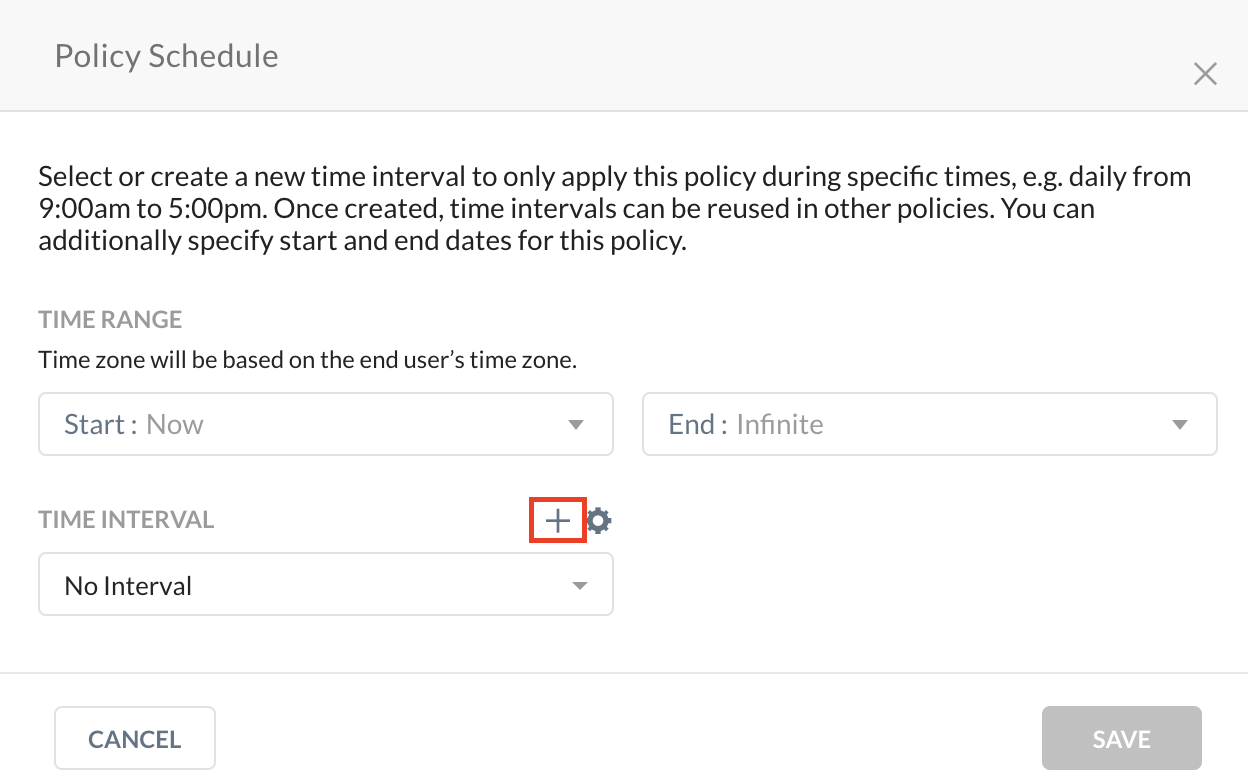Expand the No Interval dropdown
The height and width of the screenshot is (784, 1248).
(x=326, y=585)
